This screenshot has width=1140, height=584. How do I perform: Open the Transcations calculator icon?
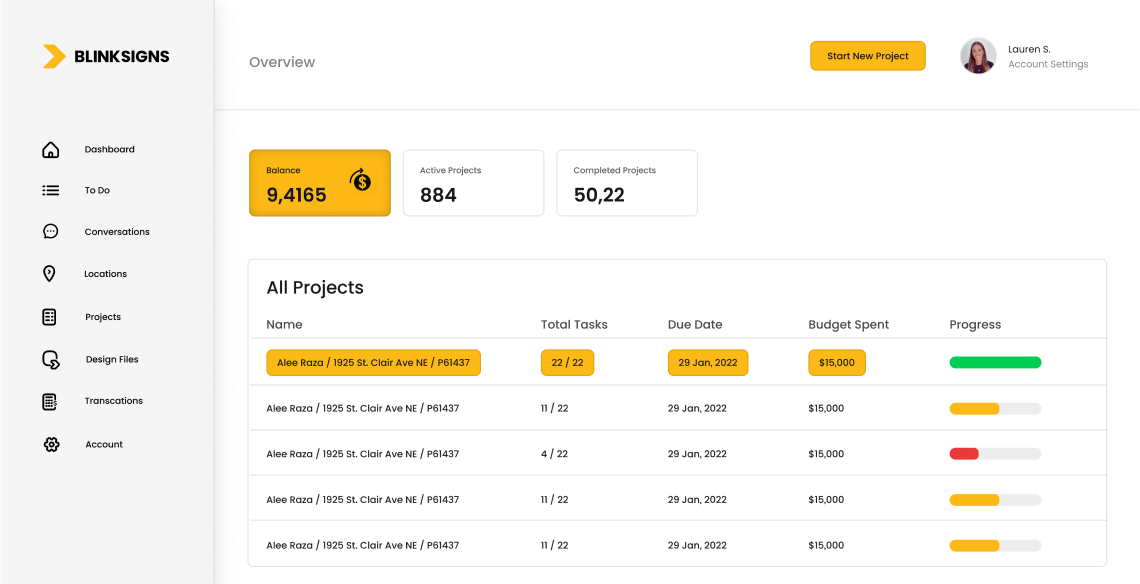click(49, 401)
